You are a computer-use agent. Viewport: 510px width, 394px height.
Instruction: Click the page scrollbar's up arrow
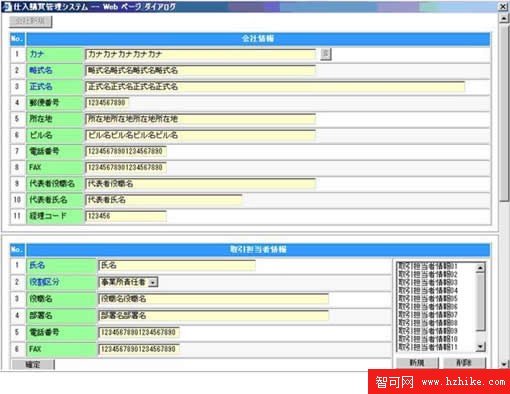pos(504,18)
